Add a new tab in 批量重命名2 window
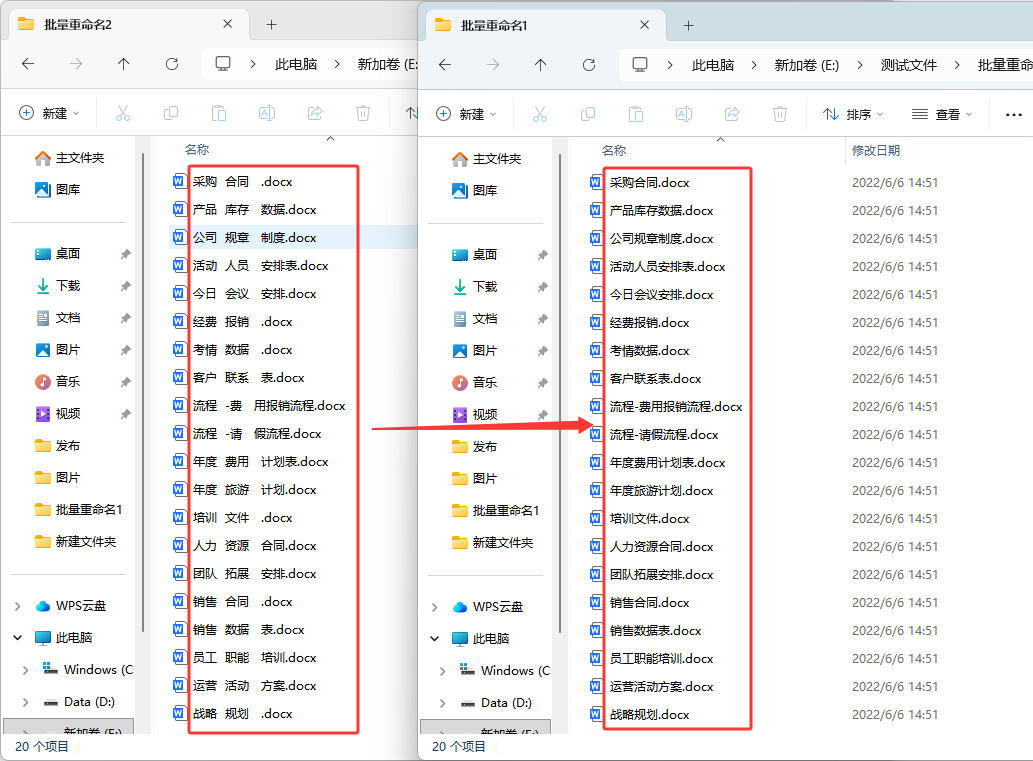1033x761 pixels. [271, 24]
